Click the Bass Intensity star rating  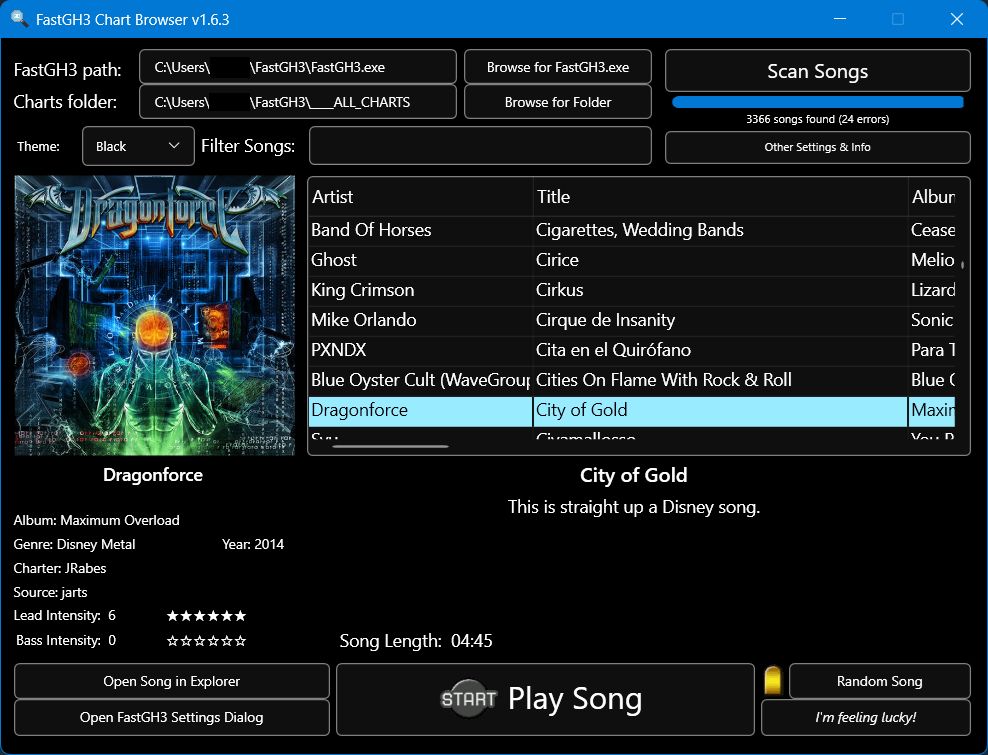pos(206,640)
